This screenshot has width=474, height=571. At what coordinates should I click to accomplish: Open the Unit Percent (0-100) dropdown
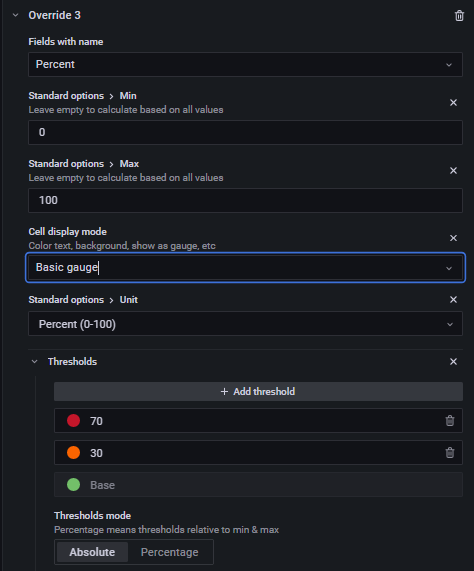[x=245, y=324]
